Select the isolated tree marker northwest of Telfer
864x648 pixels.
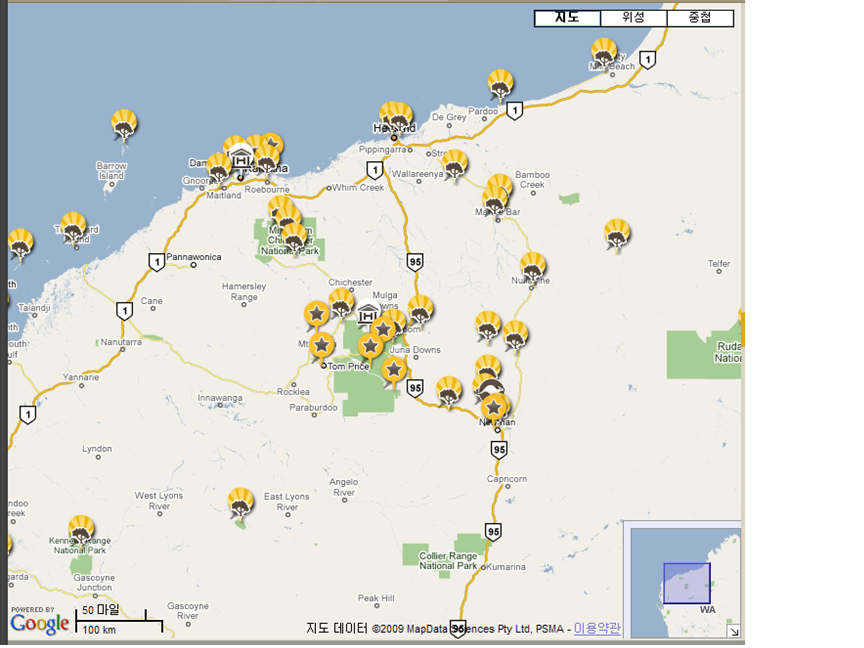tap(617, 234)
